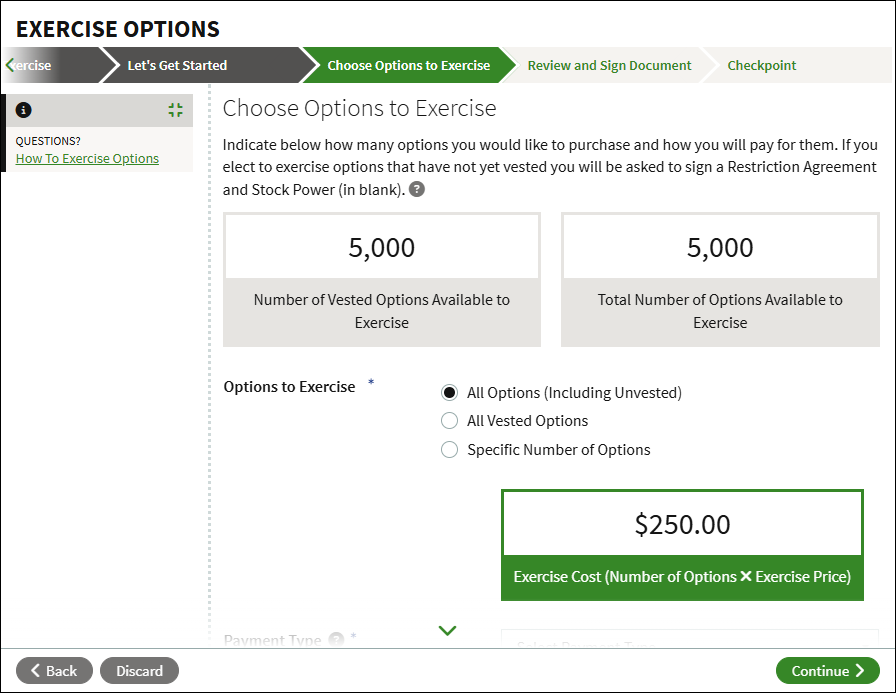
Task: Click the info icon in sidebar
Action: pos(24,110)
